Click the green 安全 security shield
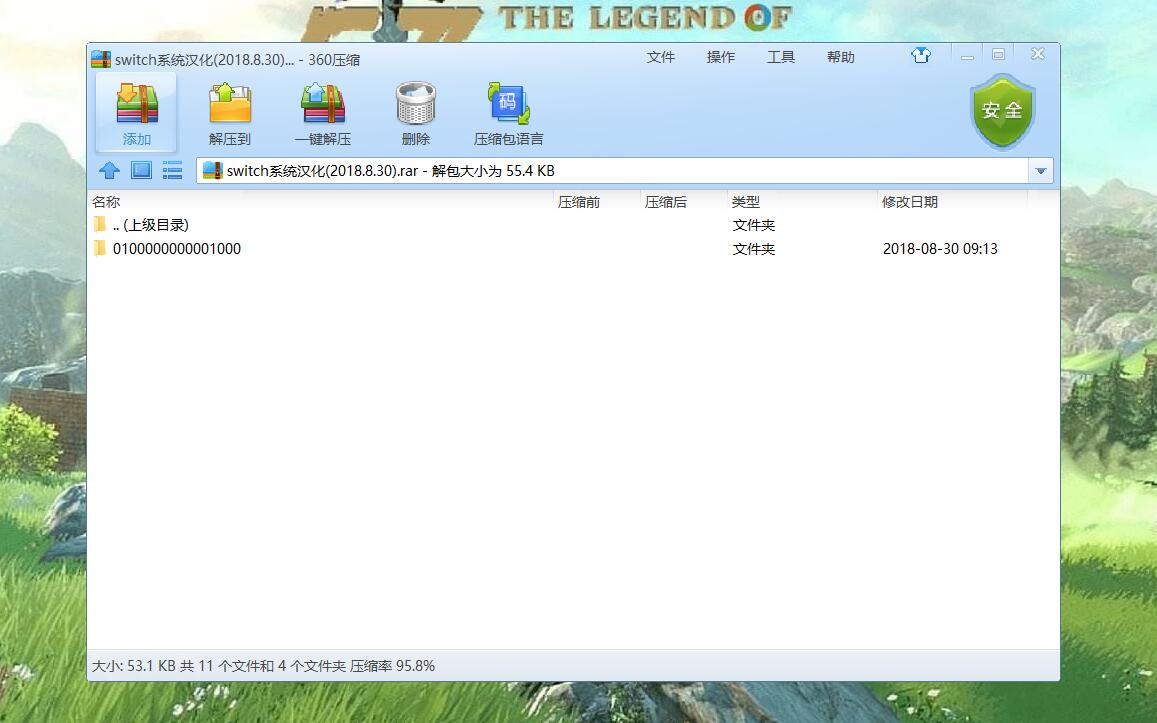Image resolution: width=1157 pixels, height=723 pixels. 1002,111
